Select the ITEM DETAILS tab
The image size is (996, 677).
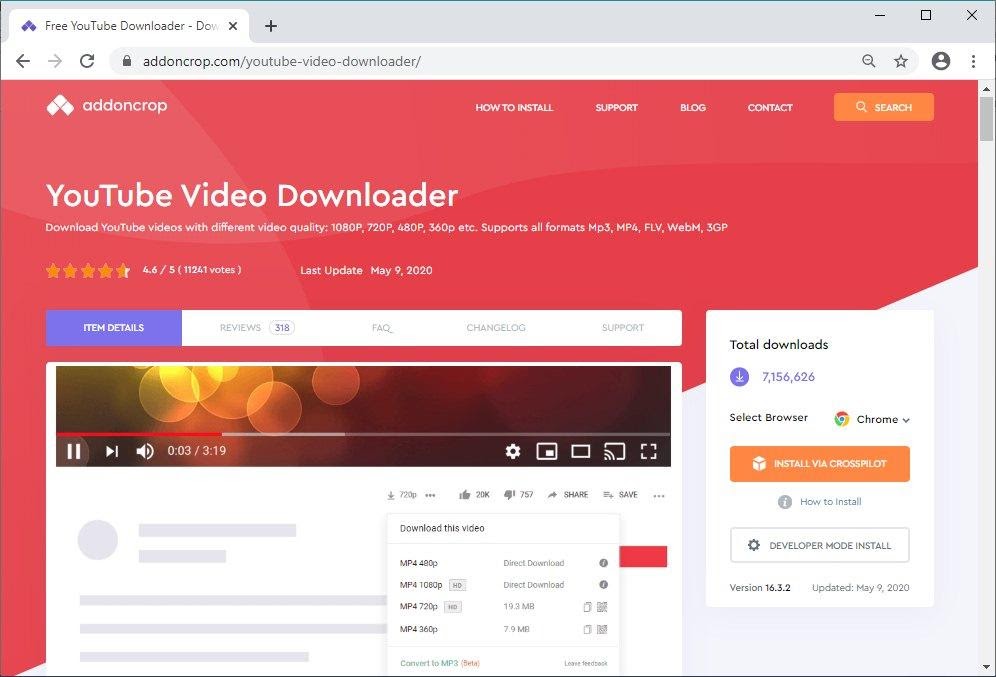[x=114, y=328]
